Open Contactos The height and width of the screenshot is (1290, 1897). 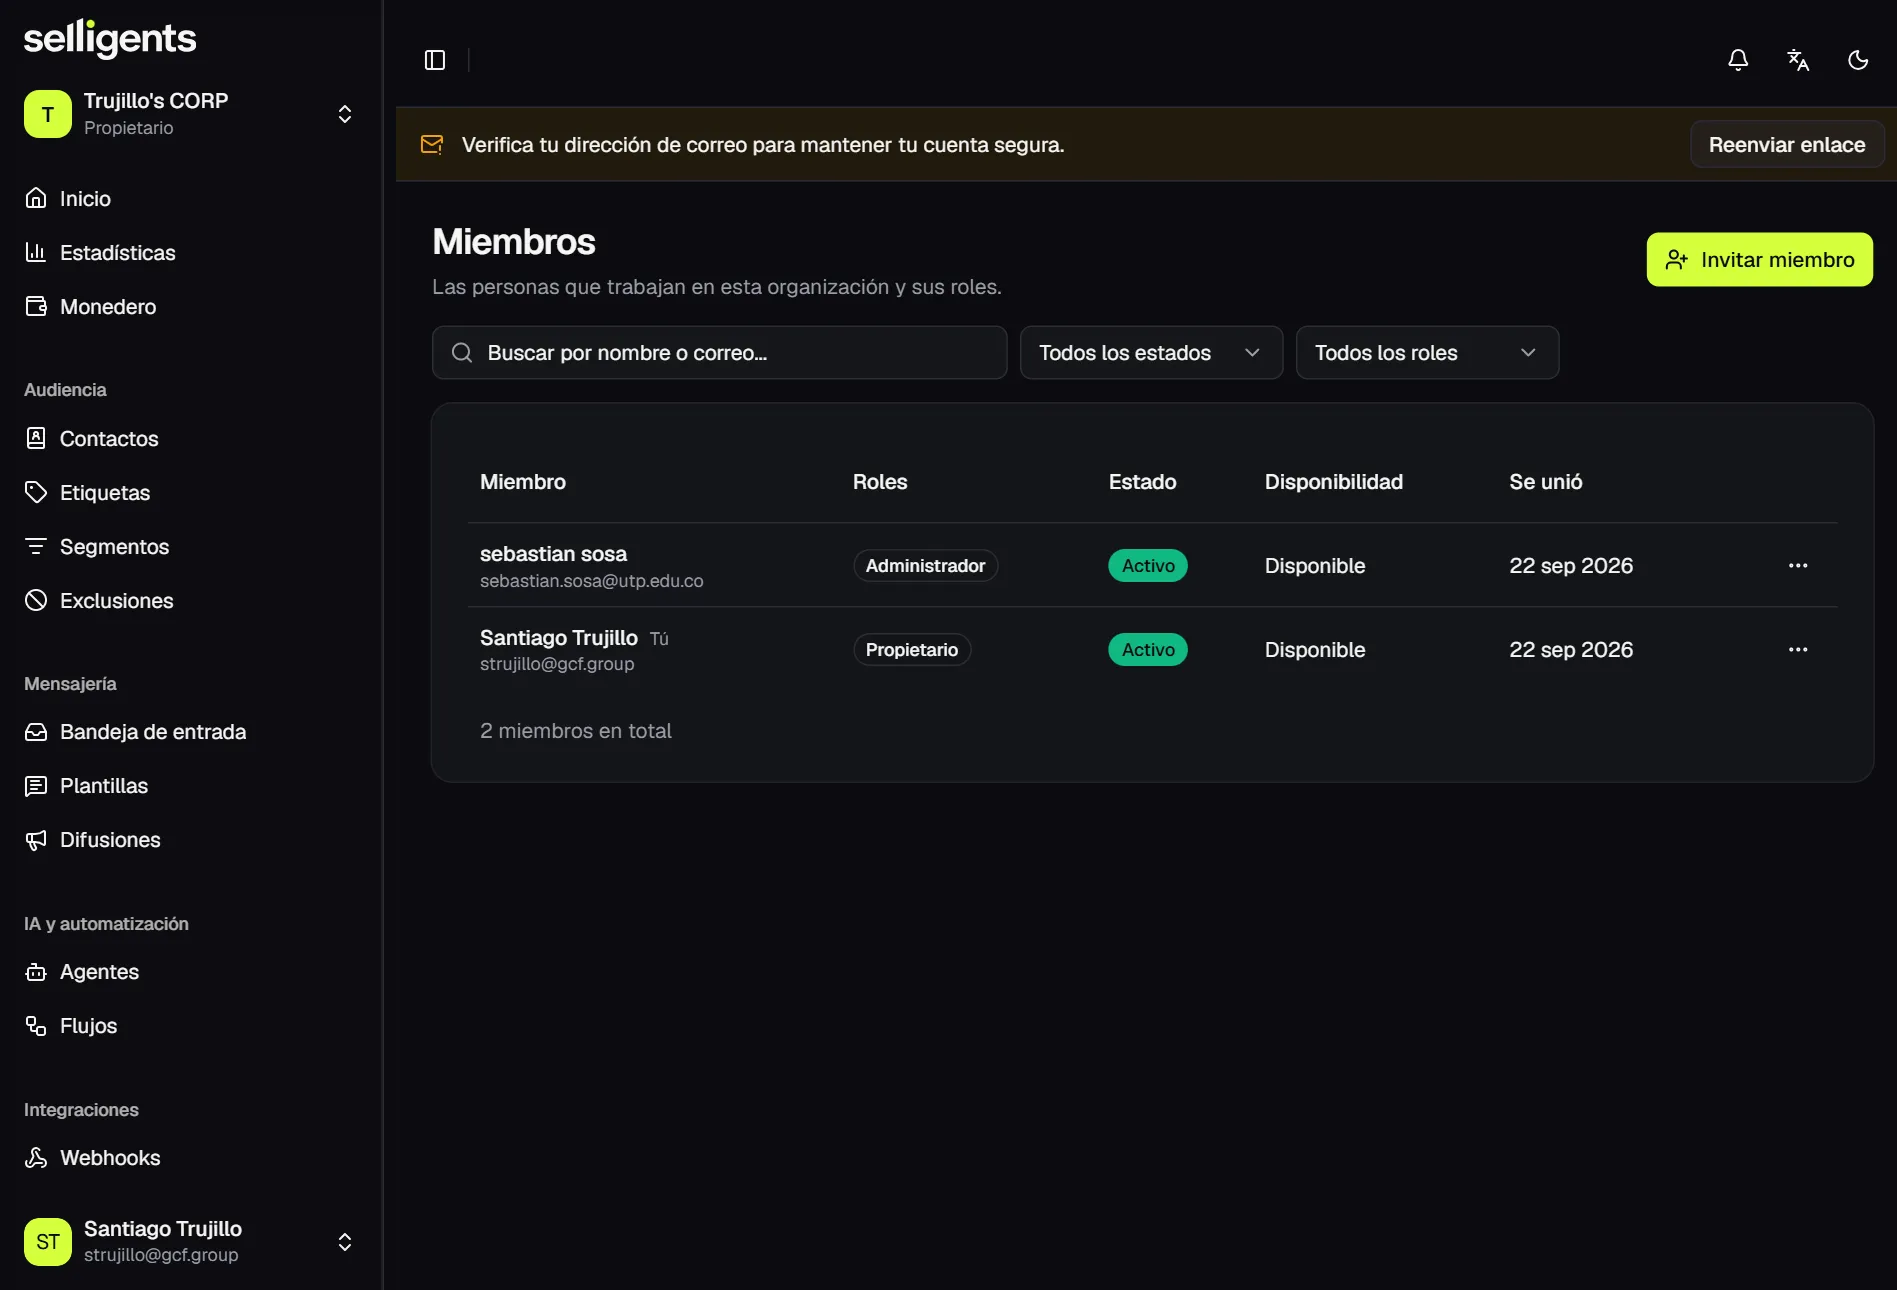(x=191, y=439)
